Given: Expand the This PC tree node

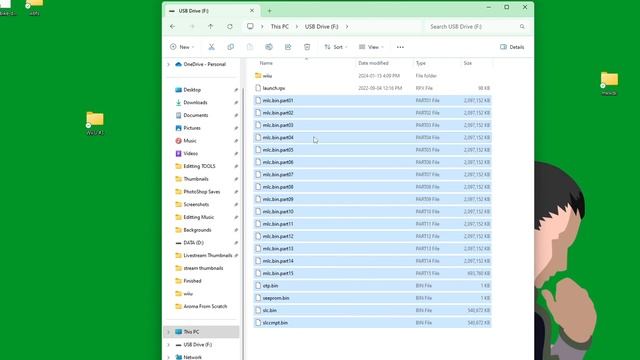Looking at the screenshot, I should click(x=169, y=332).
